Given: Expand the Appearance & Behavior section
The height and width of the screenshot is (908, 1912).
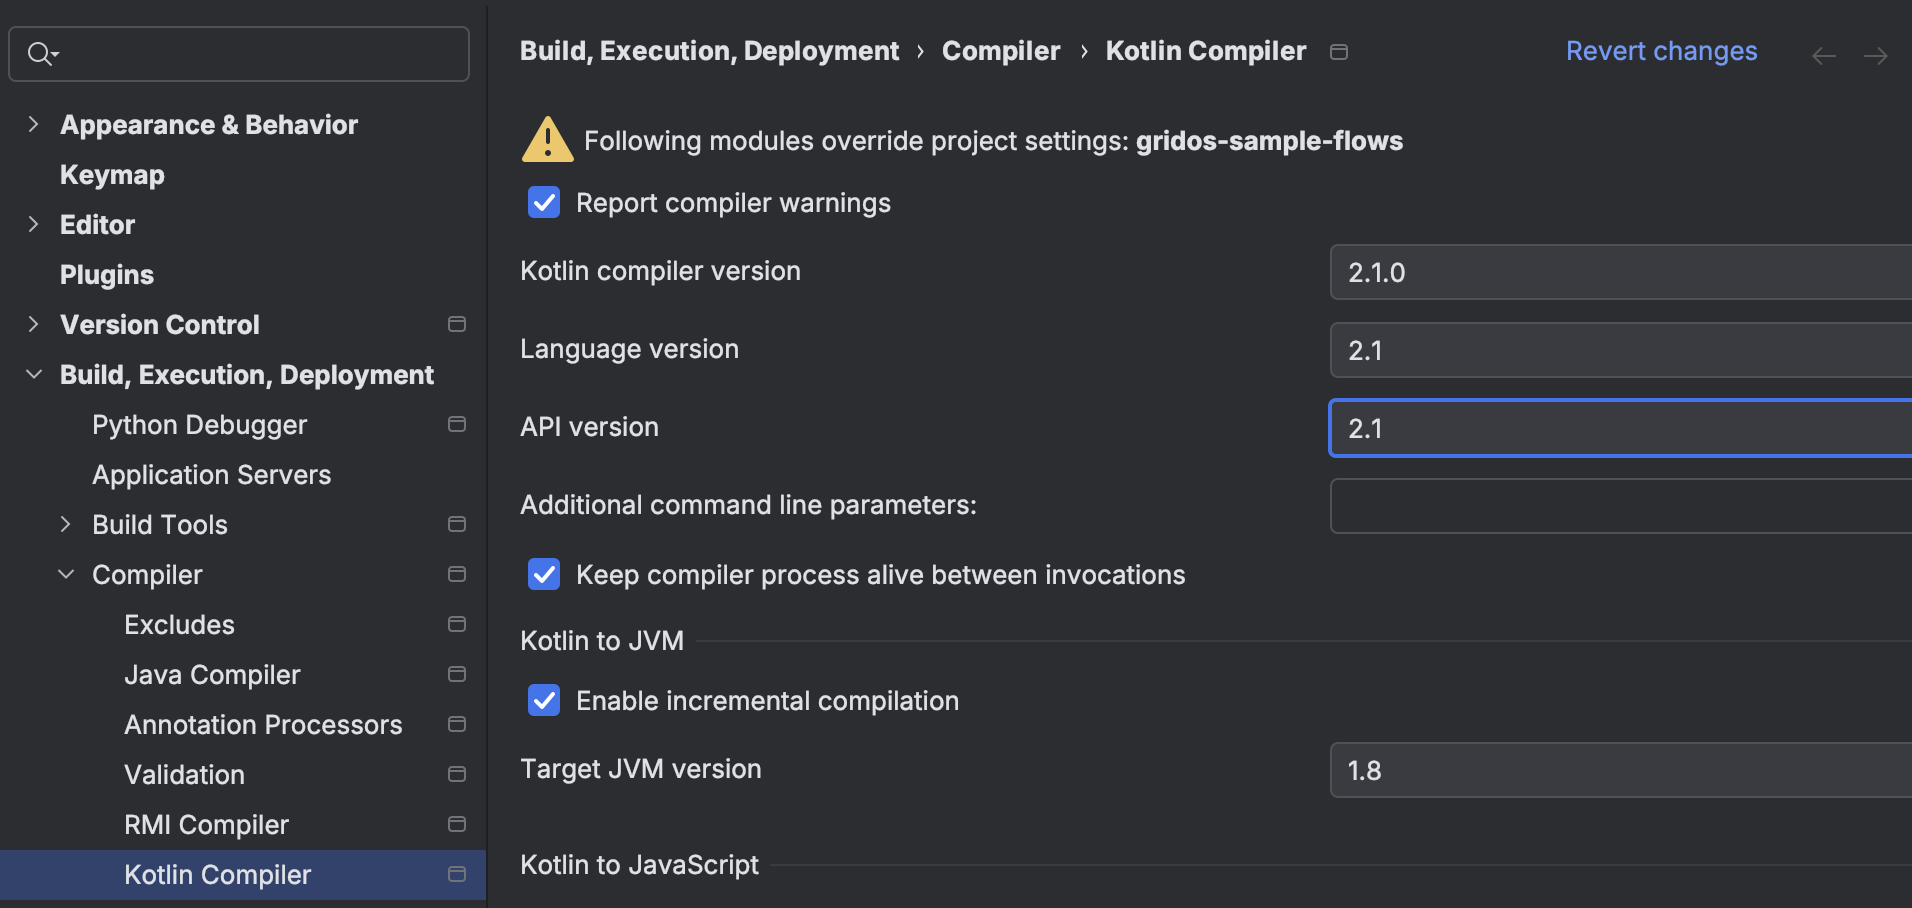Looking at the screenshot, I should point(33,124).
